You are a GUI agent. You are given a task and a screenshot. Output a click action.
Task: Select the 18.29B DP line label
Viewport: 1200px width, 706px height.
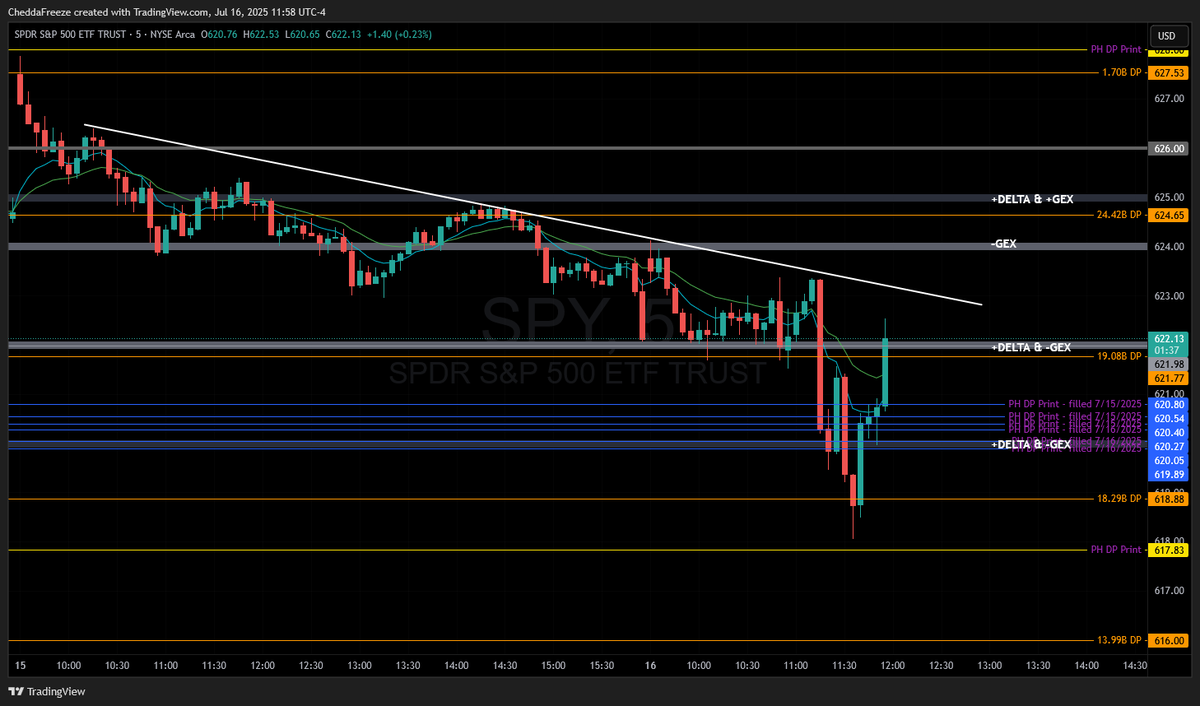point(1119,498)
